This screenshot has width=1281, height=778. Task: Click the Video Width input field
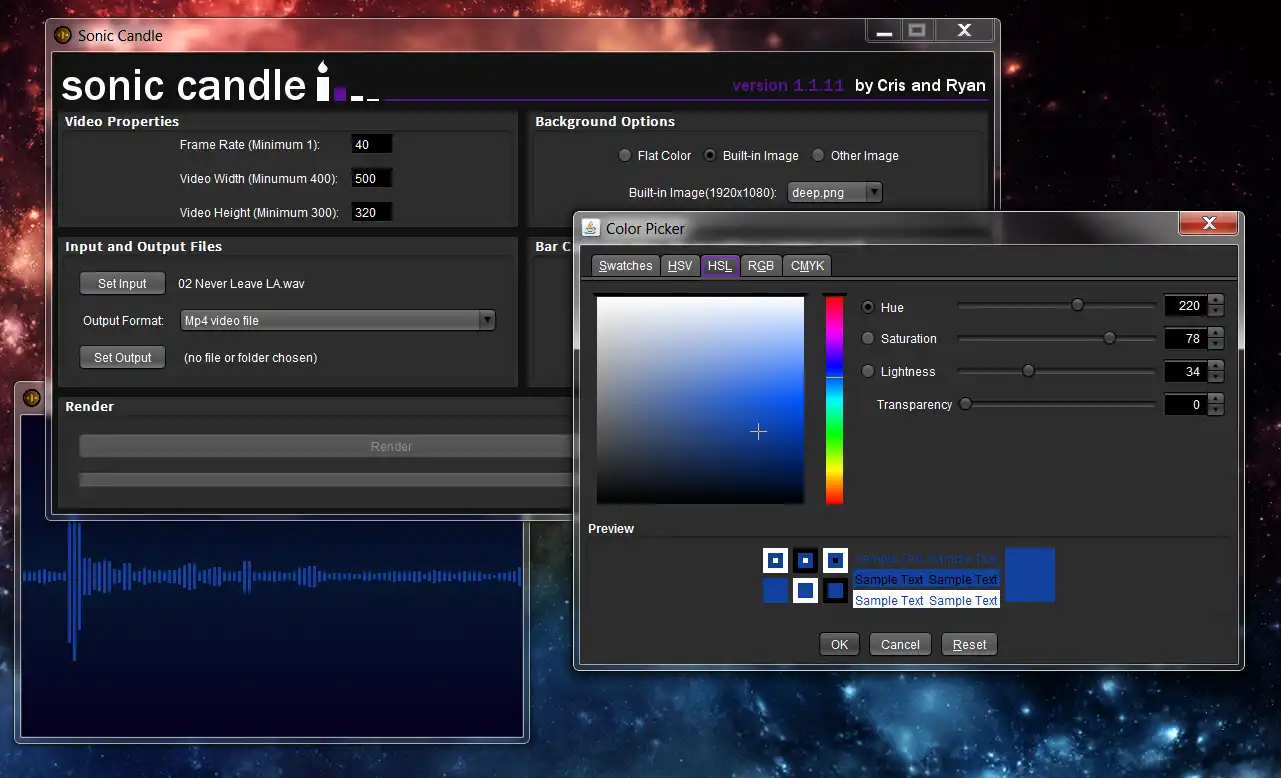click(372, 179)
